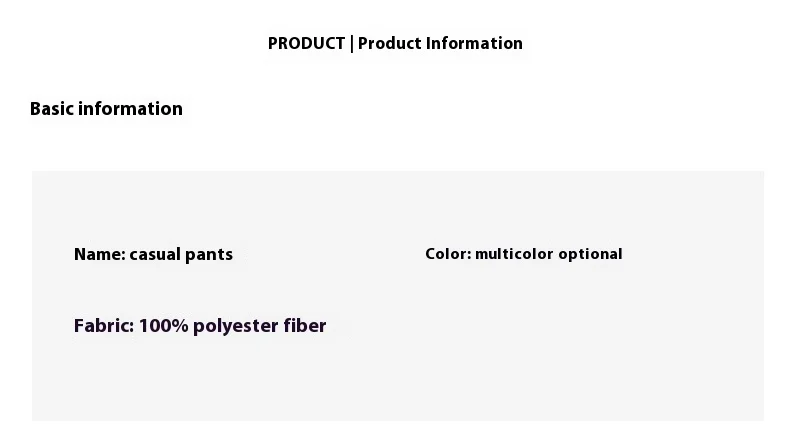Click the word Information in the header
Viewport: 790px width, 441px height.
[x=474, y=43]
